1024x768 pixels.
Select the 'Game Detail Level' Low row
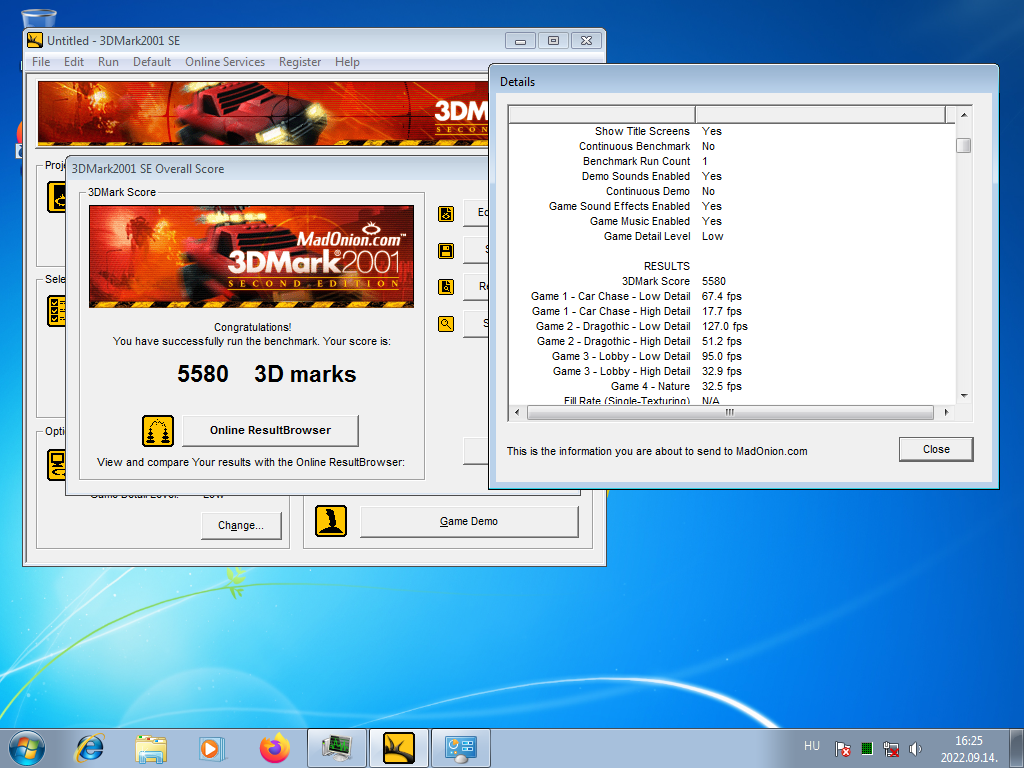coord(732,236)
